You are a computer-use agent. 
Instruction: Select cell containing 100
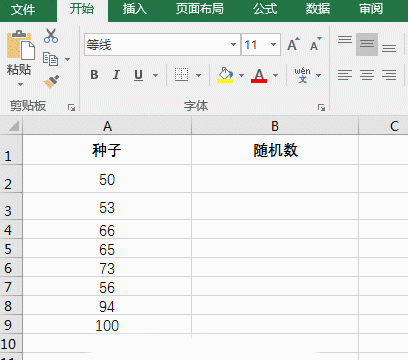[107, 324]
